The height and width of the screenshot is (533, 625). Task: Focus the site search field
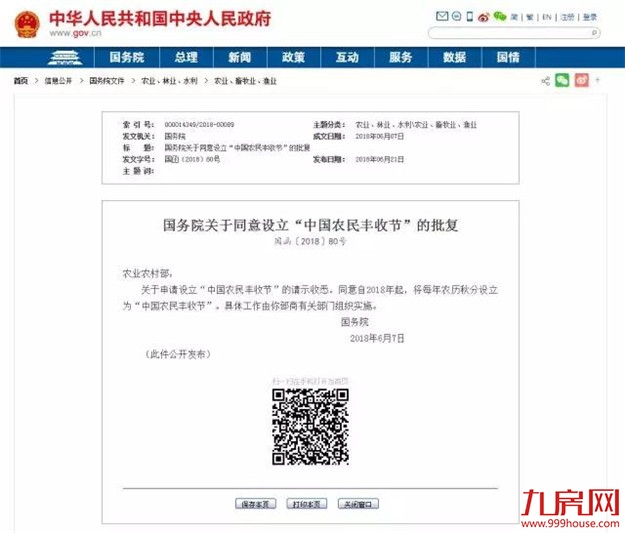(x=514, y=33)
